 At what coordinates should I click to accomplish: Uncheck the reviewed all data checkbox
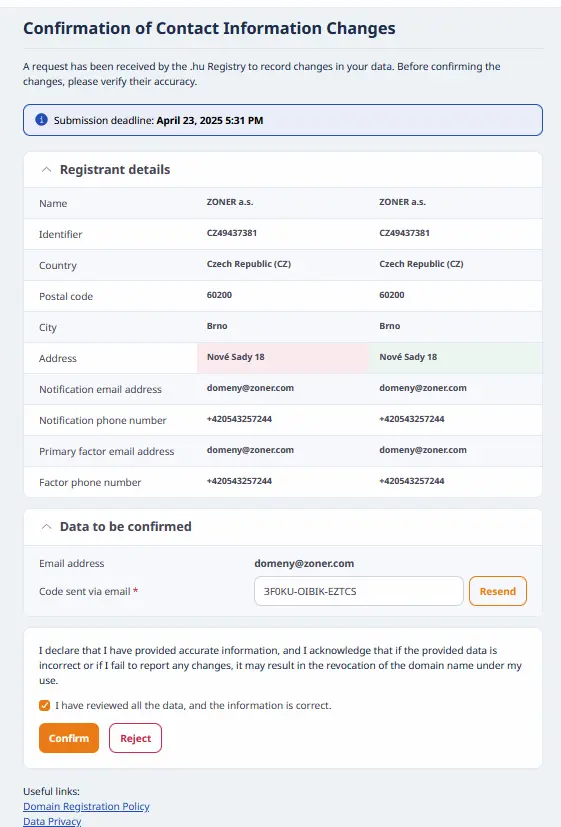click(45, 705)
